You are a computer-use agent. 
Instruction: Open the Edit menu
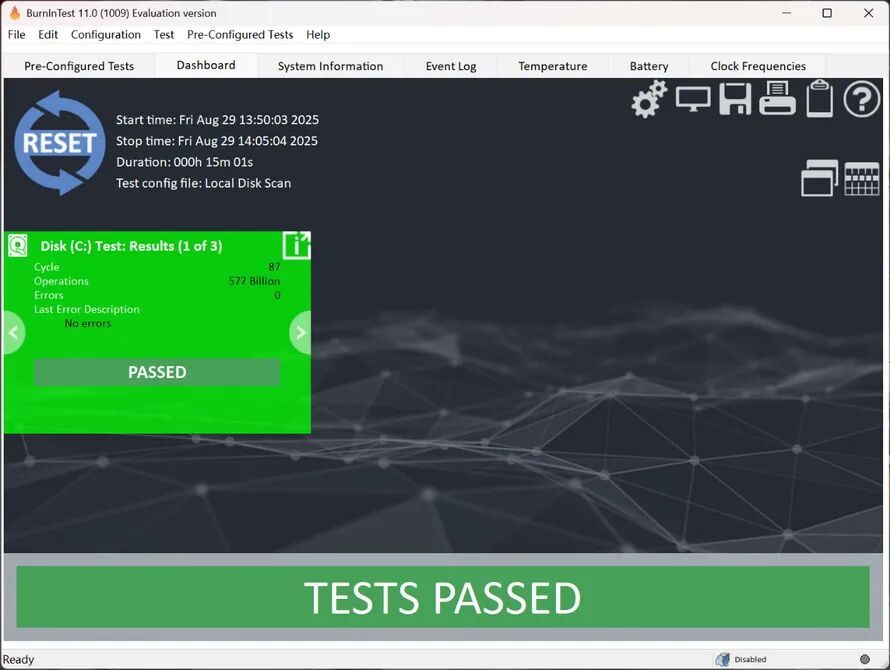click(x=48, y=35)
